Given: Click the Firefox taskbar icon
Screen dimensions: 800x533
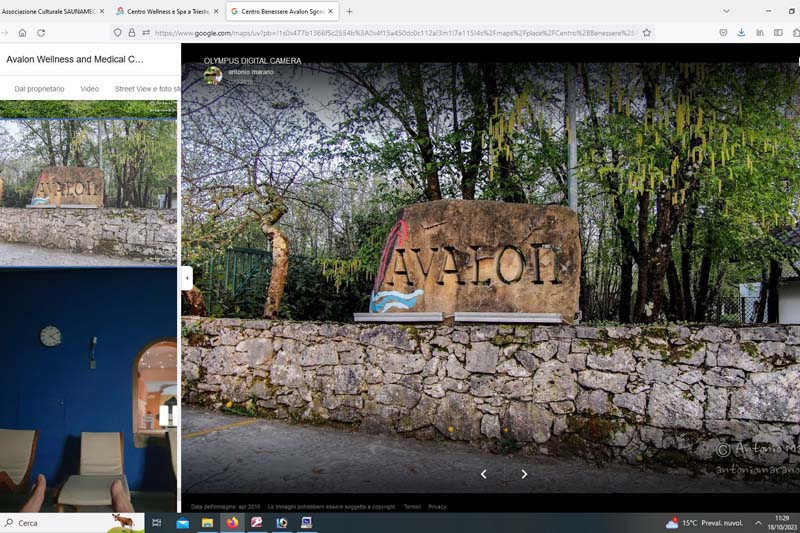Looking at the screenshot, I should 232,523.
